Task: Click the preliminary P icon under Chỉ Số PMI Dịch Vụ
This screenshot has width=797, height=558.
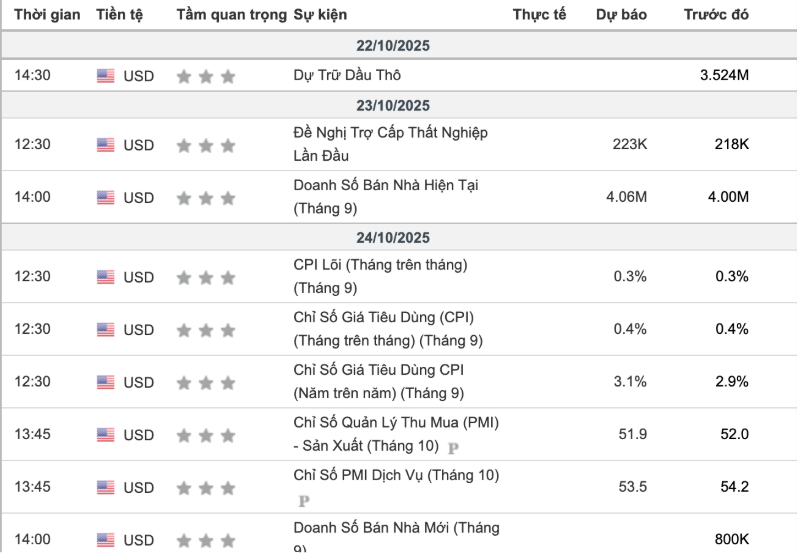Action: [304, 500]
